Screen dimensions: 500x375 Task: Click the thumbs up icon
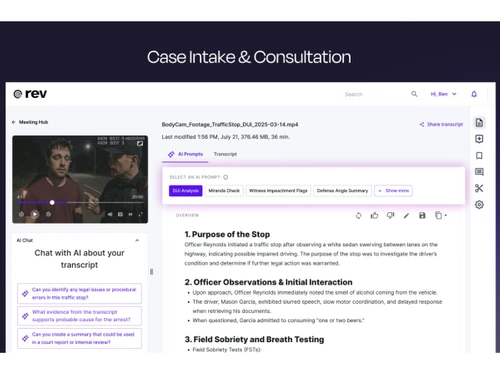pyautogui.click(x=374, y=216)
